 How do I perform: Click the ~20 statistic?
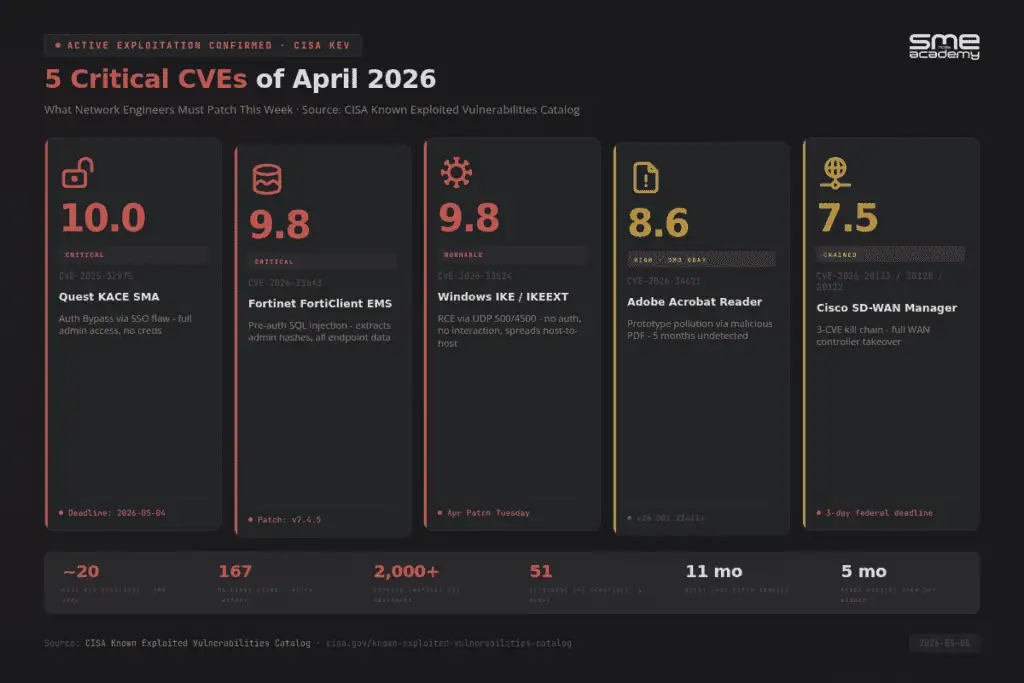[81, 571]
